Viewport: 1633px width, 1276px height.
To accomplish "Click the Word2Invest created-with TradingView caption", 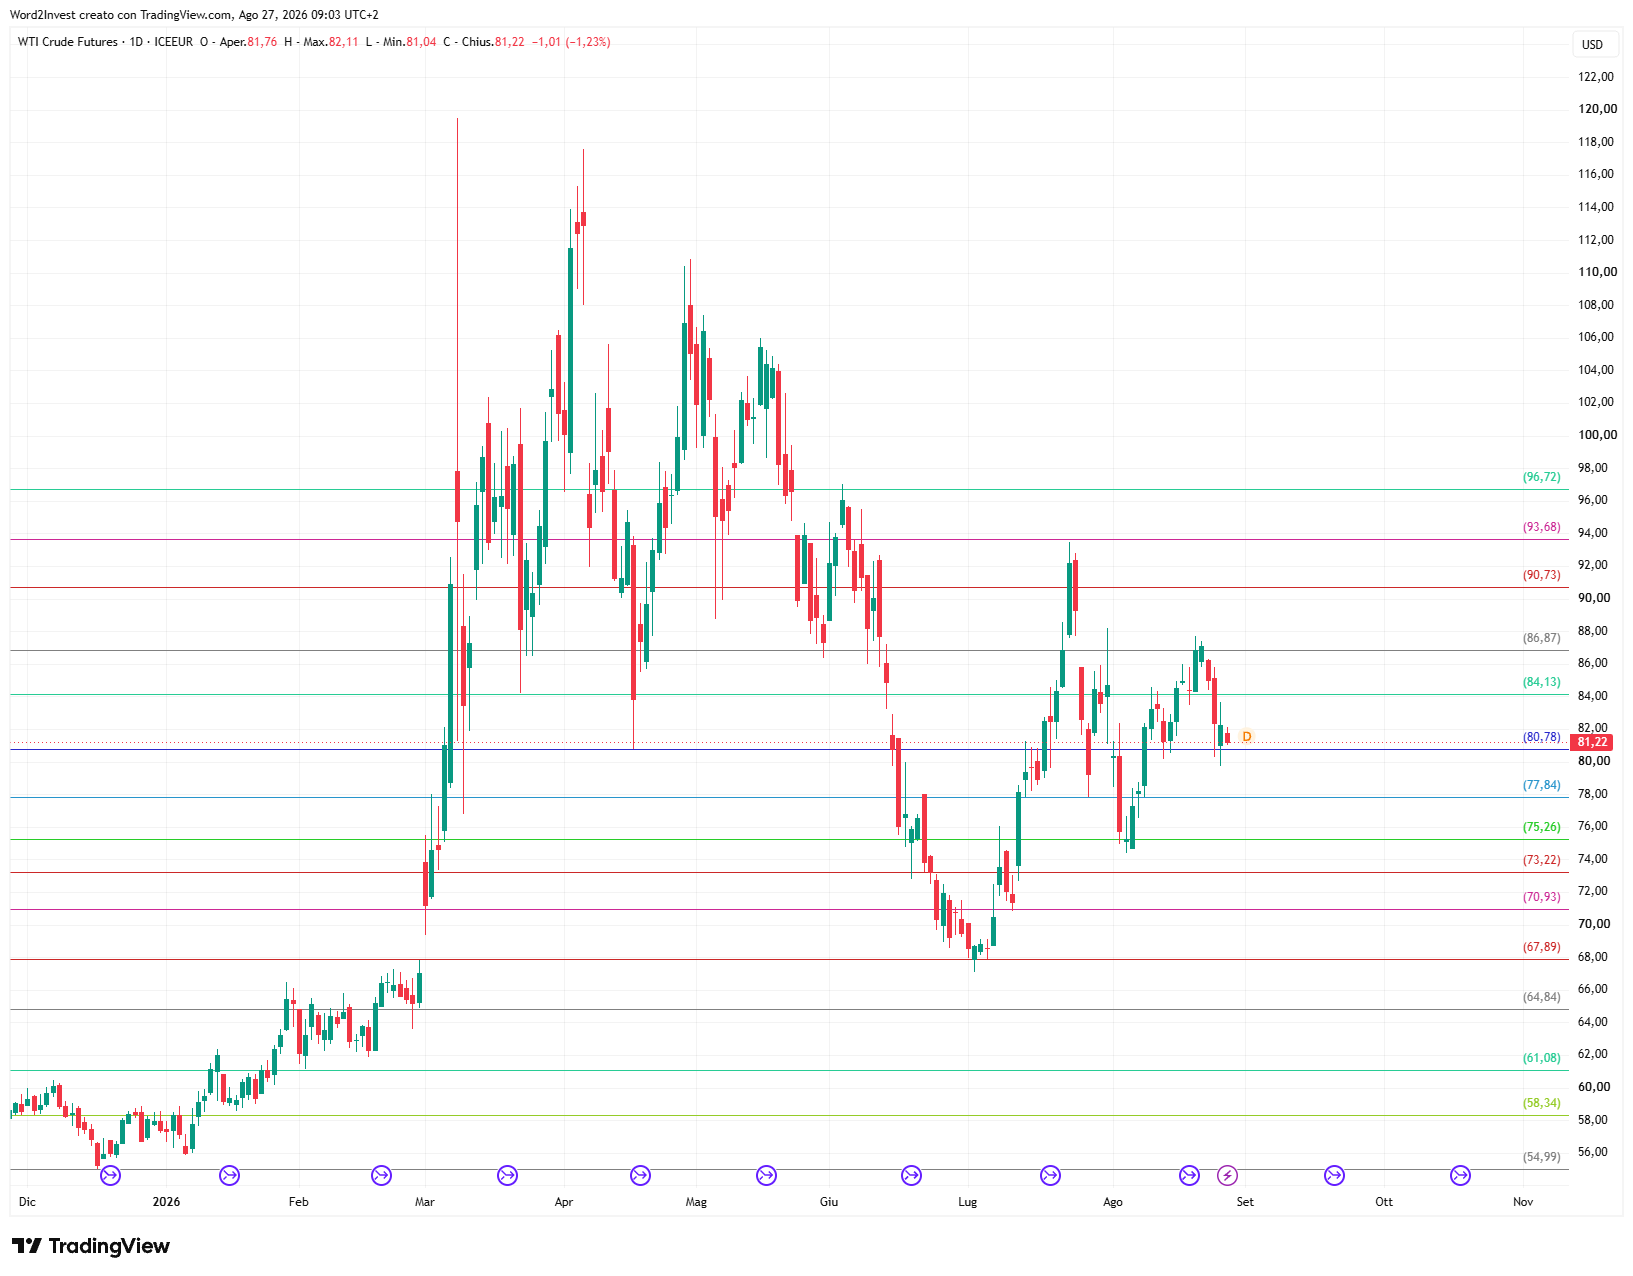I will [x=194, y=15].
